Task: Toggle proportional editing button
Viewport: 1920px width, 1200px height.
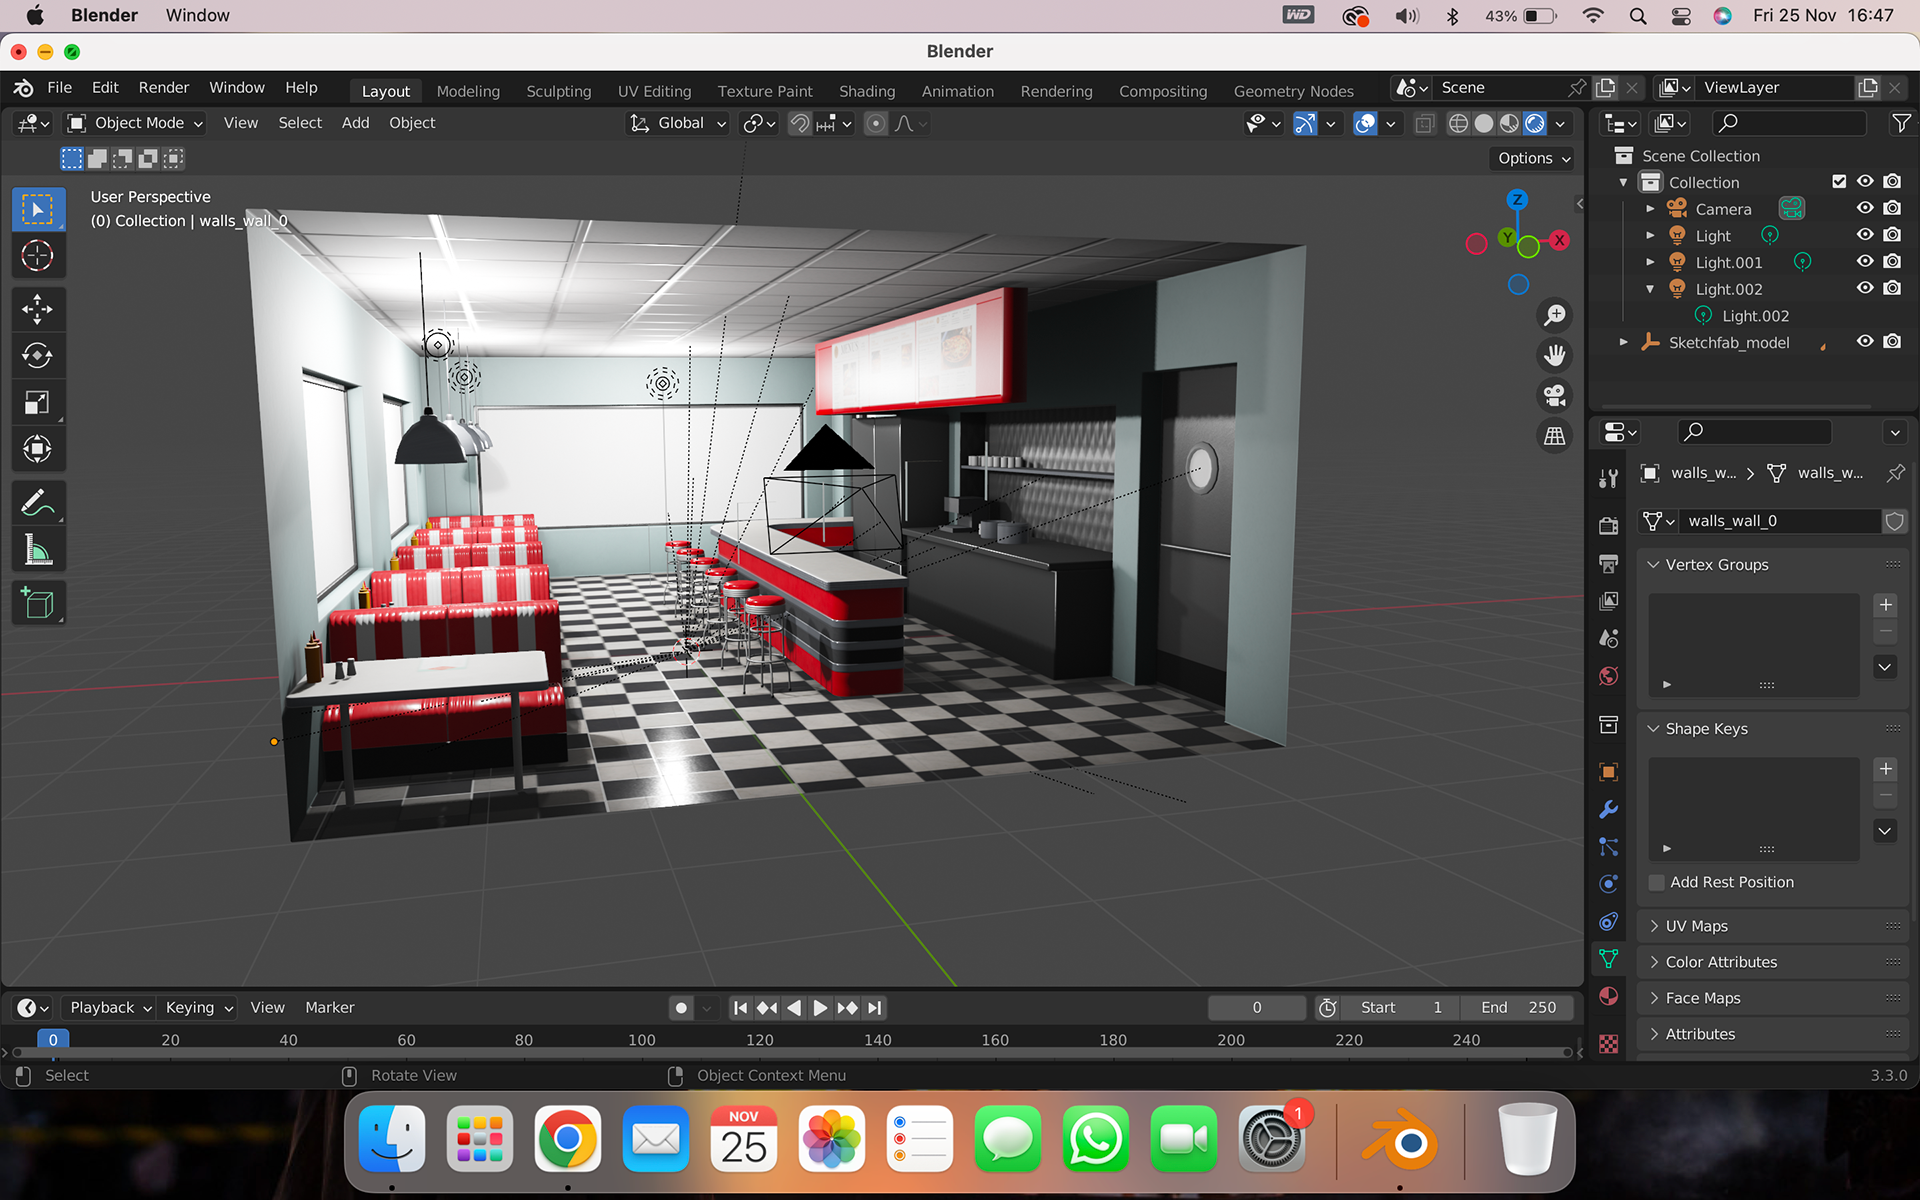Action: (876, 123)
